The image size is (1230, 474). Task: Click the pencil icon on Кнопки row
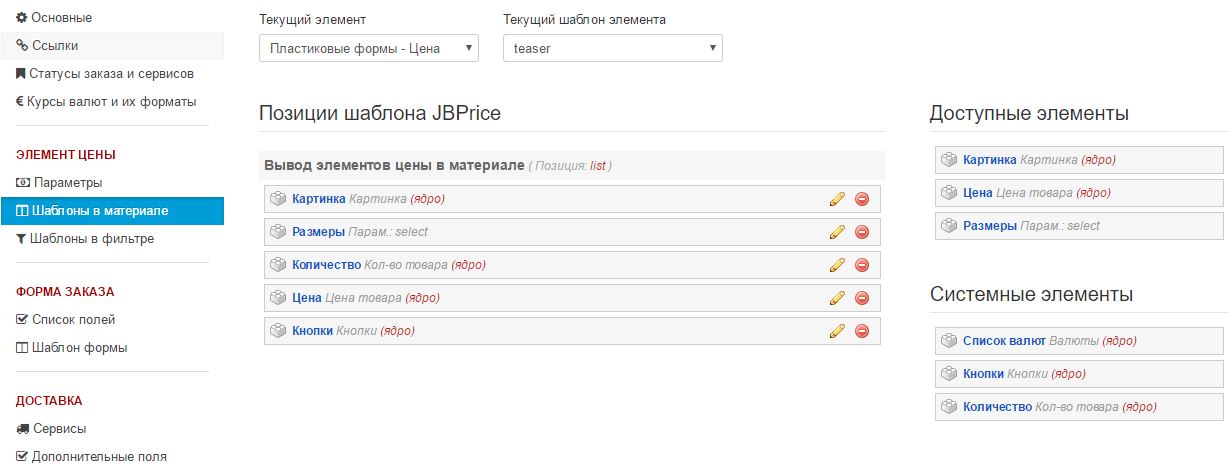point(837,331)
